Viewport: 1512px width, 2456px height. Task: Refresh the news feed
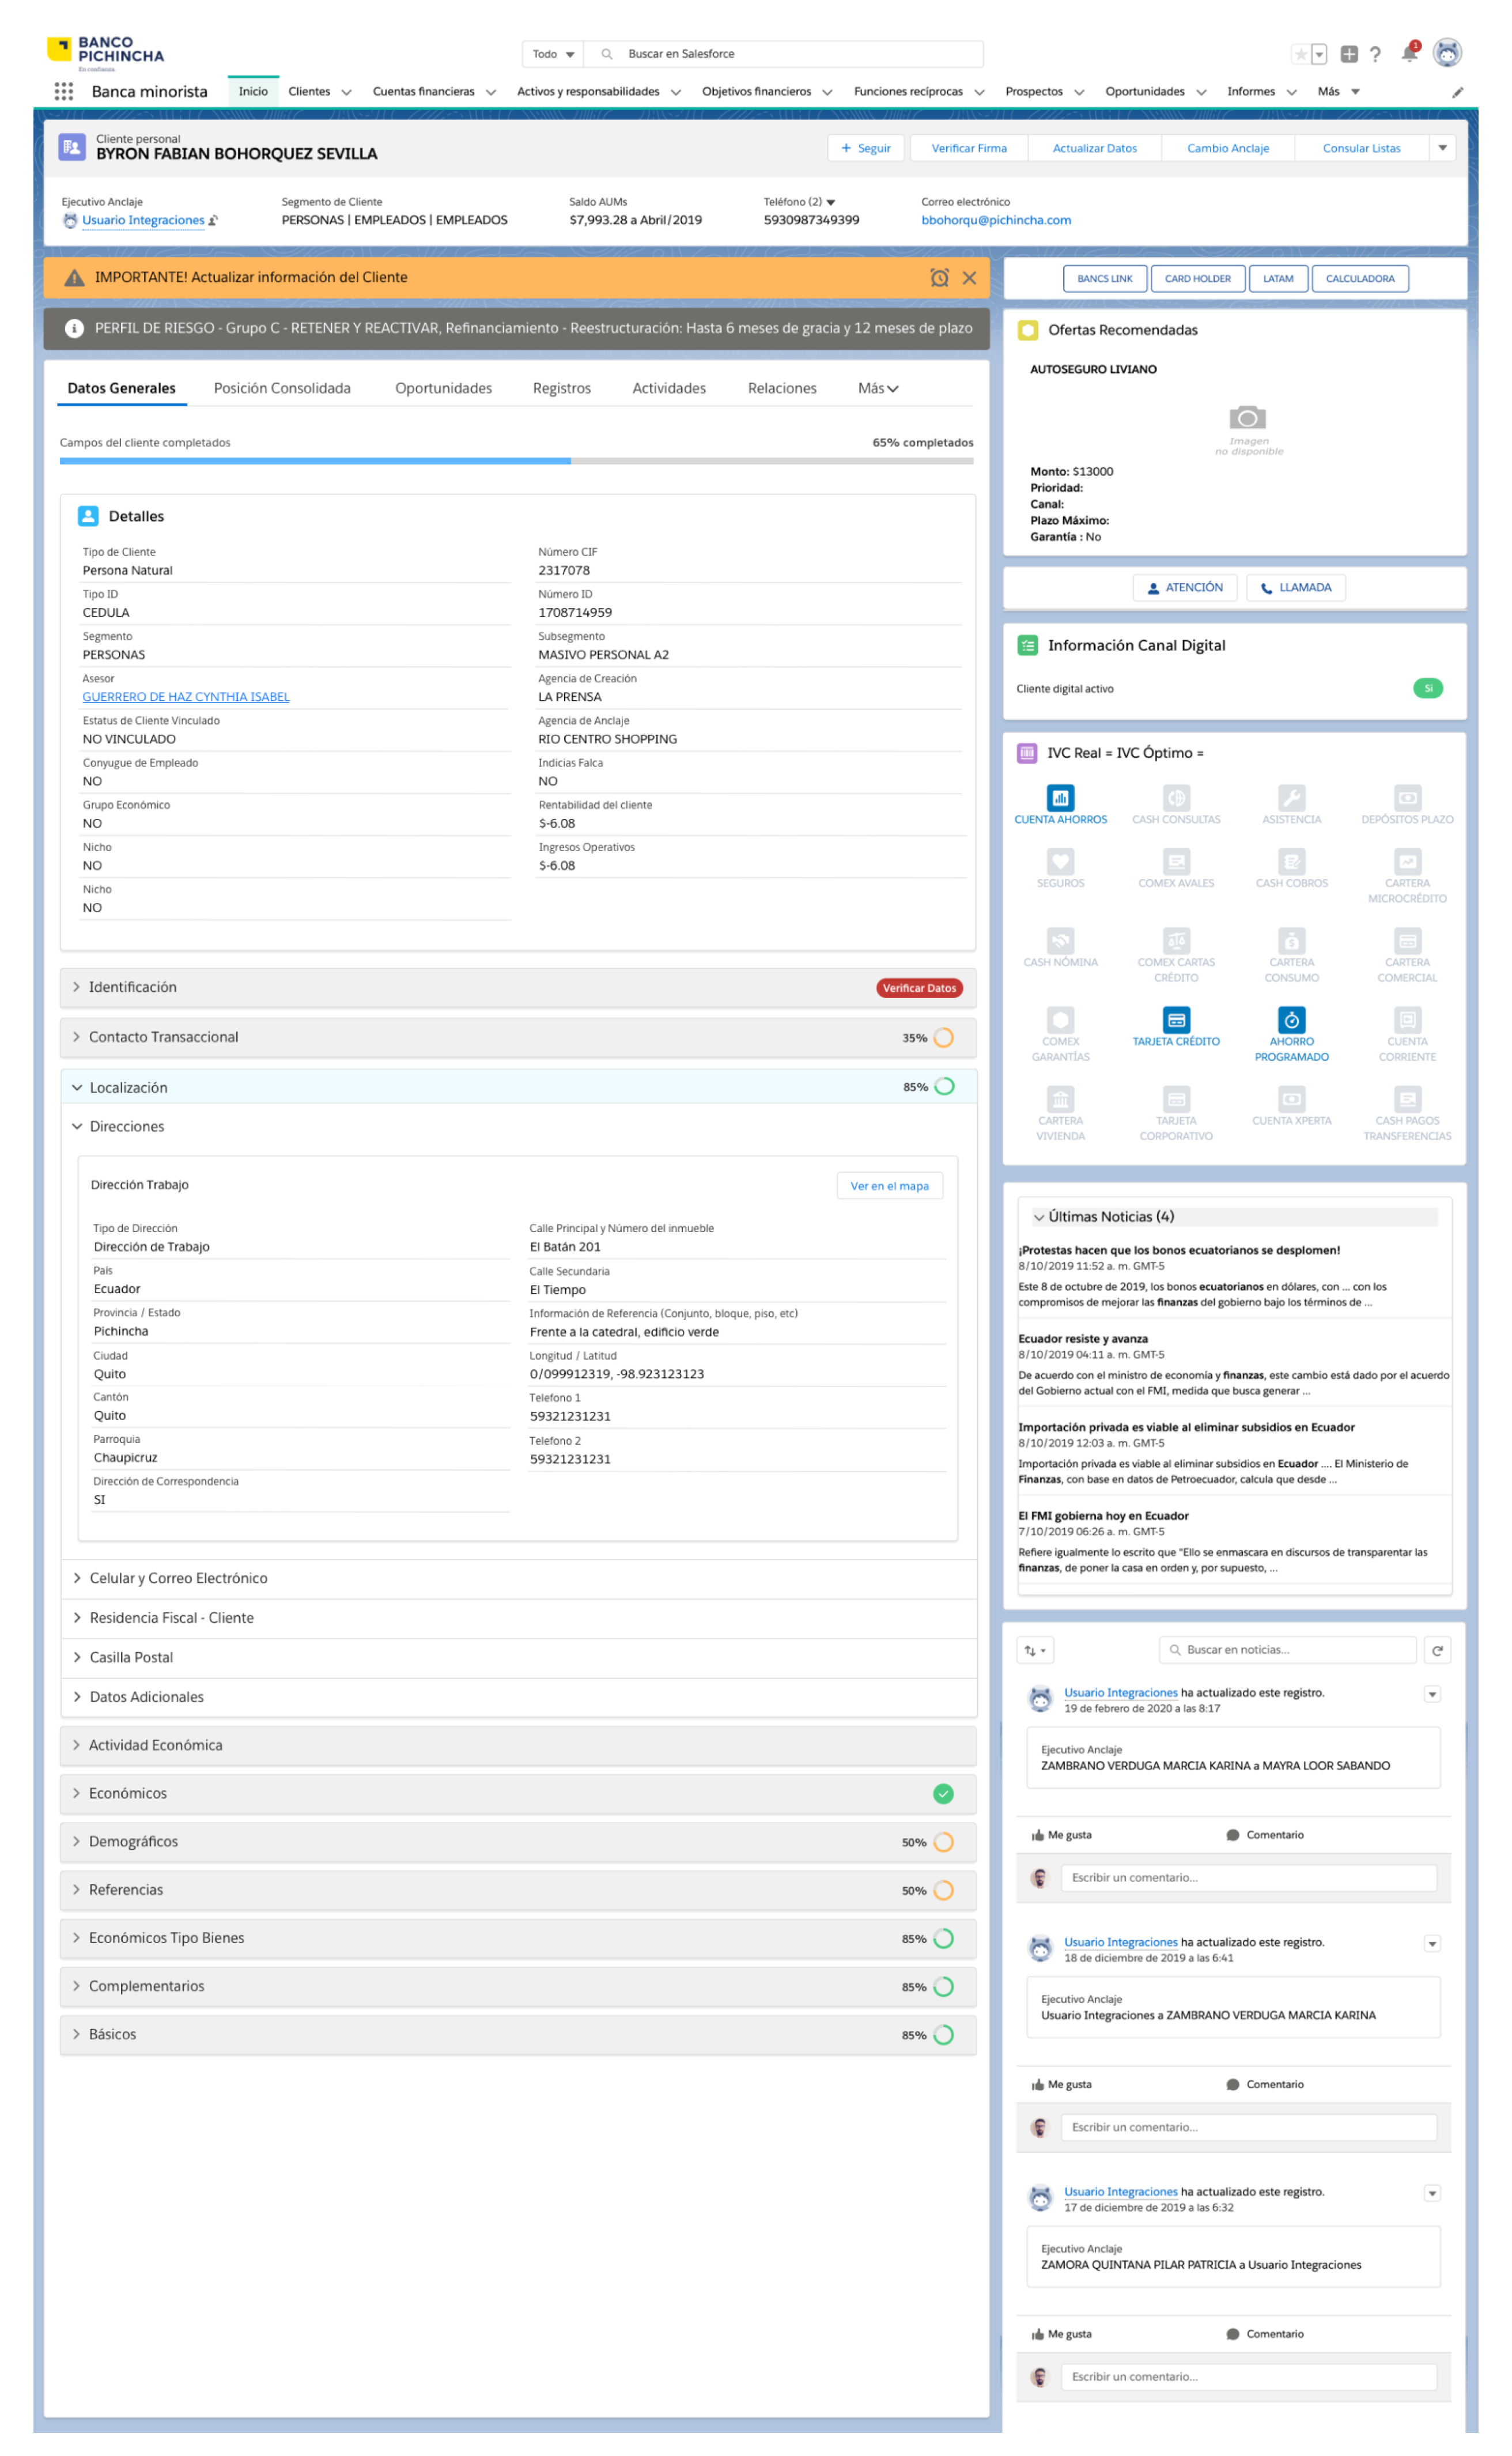coord(1437,1650)
